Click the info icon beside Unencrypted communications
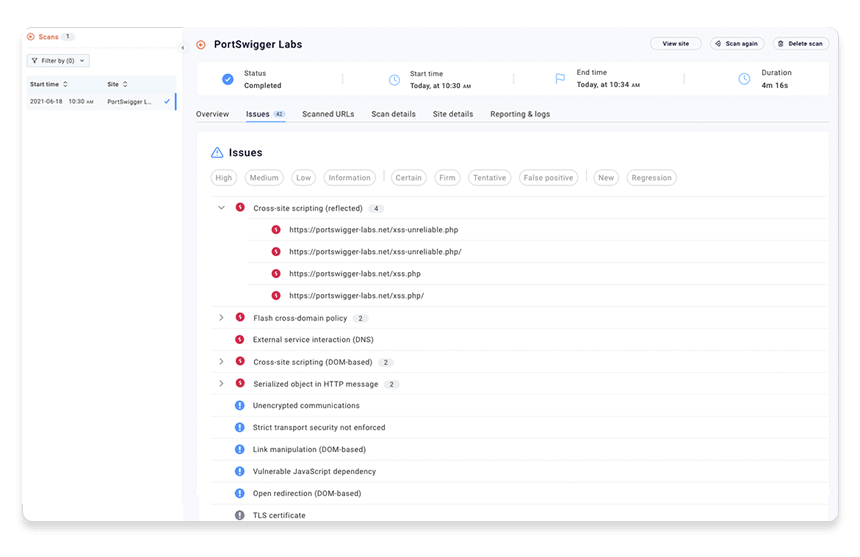 [x=240, y=406]
